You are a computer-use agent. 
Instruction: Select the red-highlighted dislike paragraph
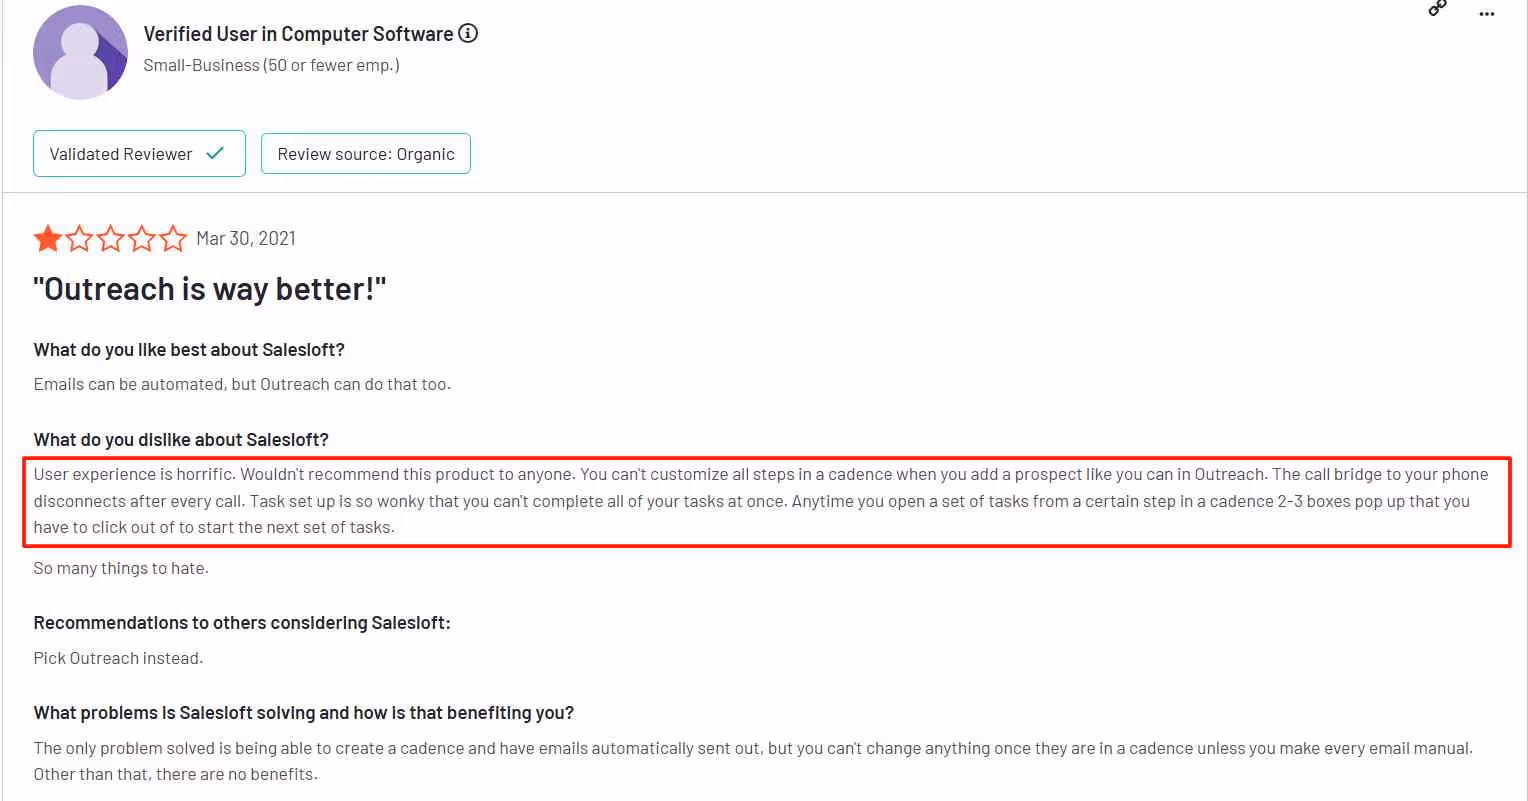[764, 500]
